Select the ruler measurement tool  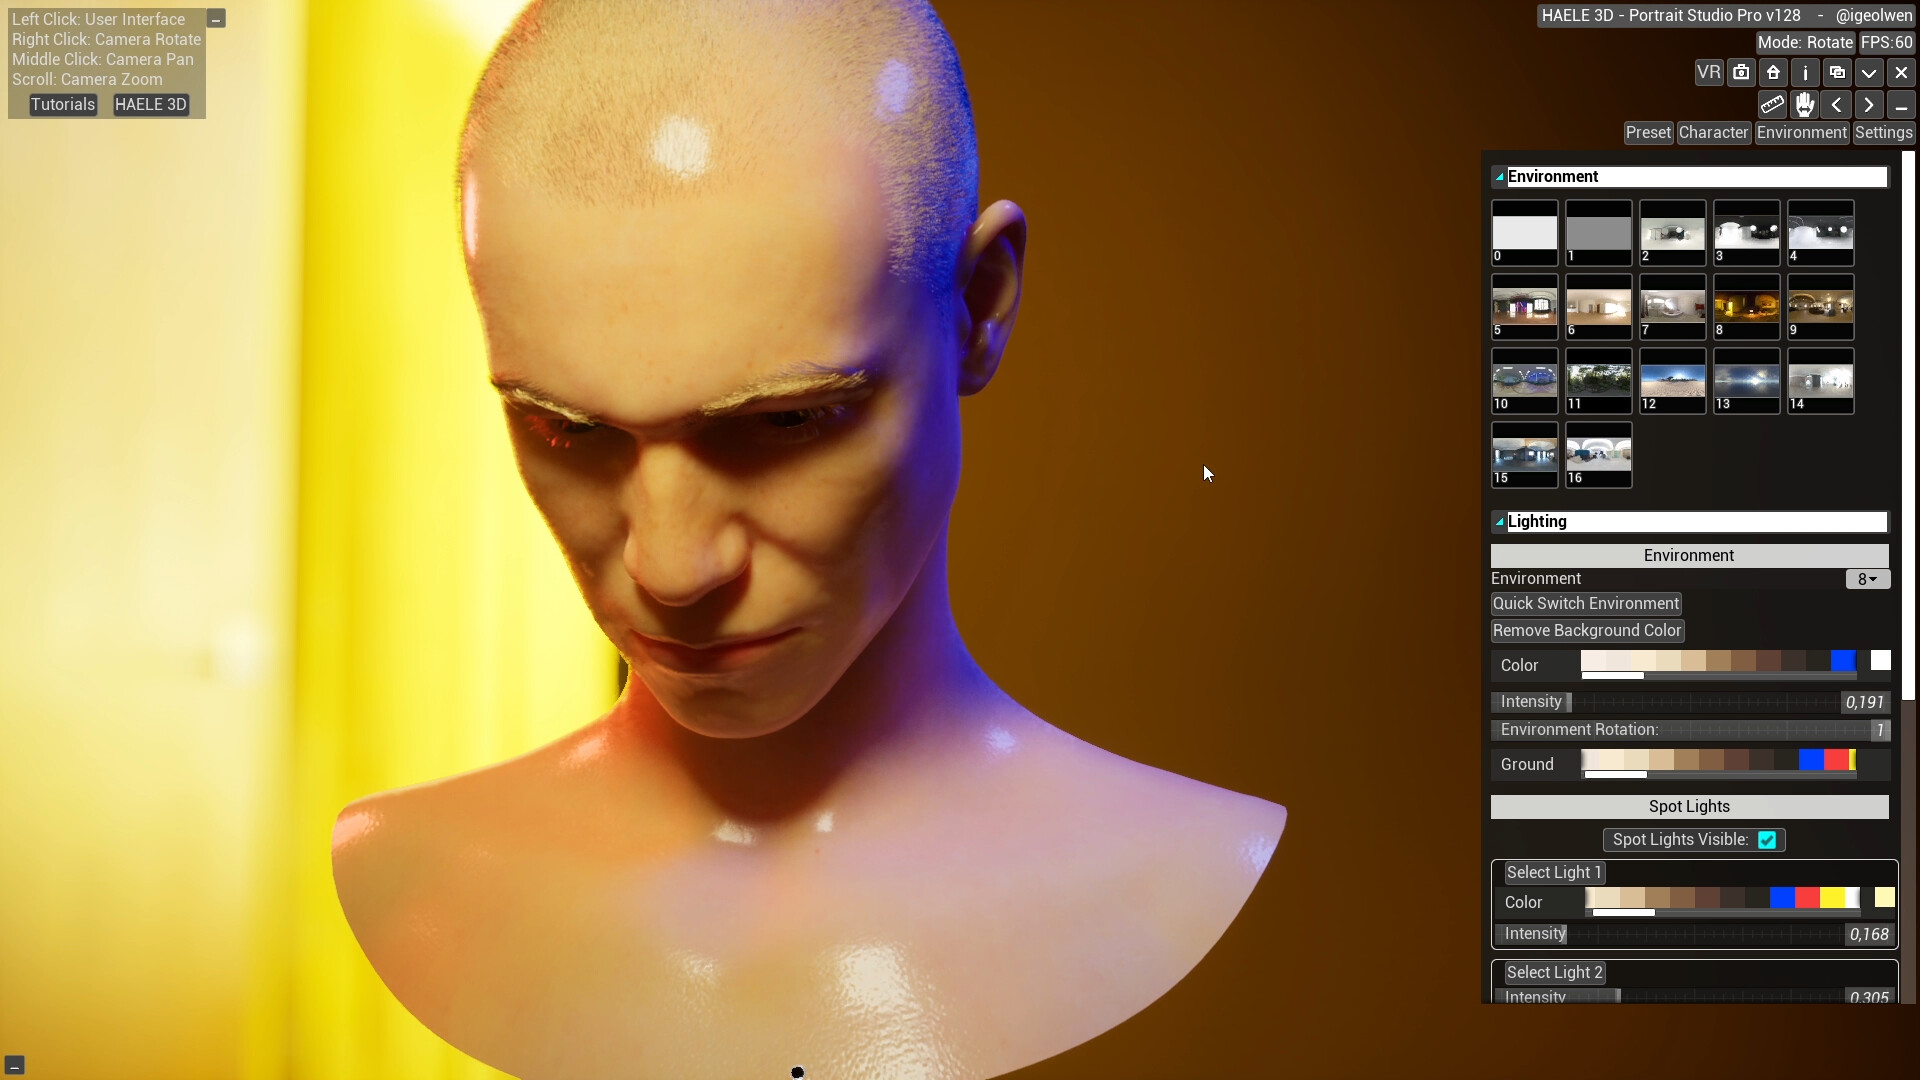[1772, 104]
